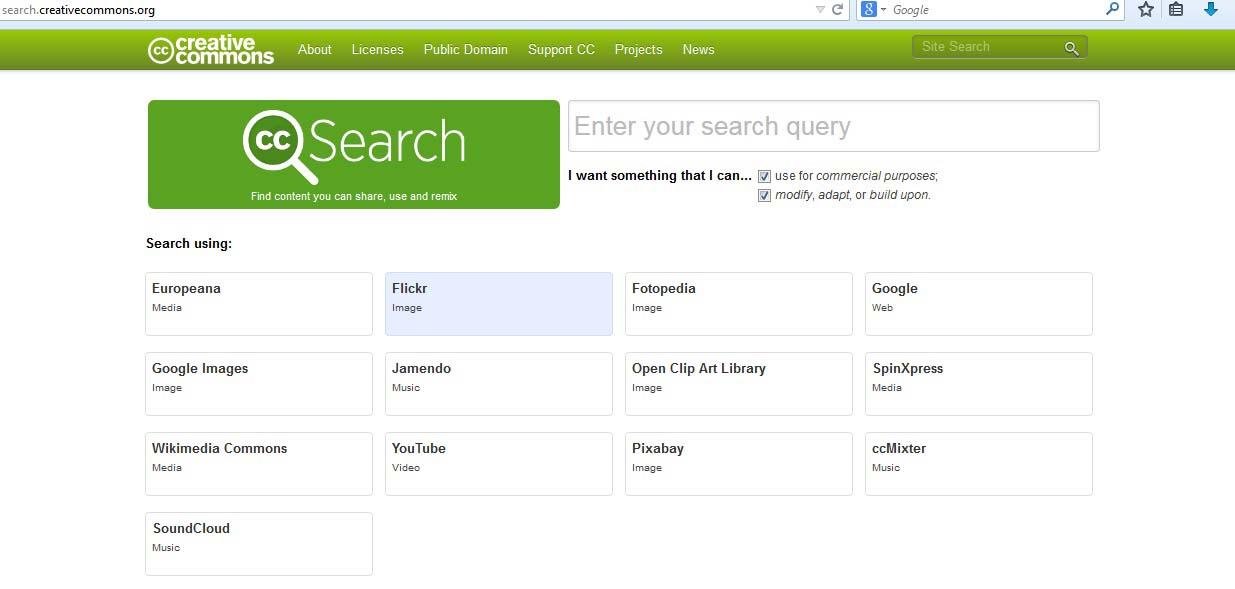Pick Open Clip Art Library source
Screen dimensions: 1235x589
[739, 384]
